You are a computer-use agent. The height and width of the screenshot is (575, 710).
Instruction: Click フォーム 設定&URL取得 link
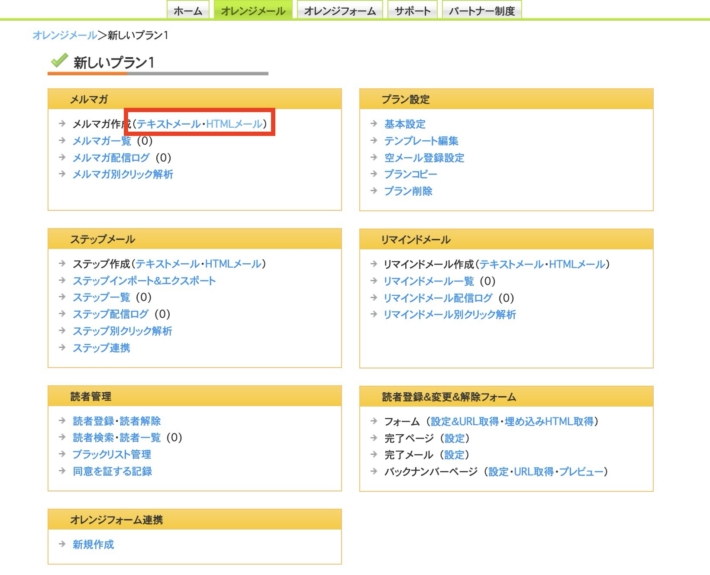click(465, 421)
